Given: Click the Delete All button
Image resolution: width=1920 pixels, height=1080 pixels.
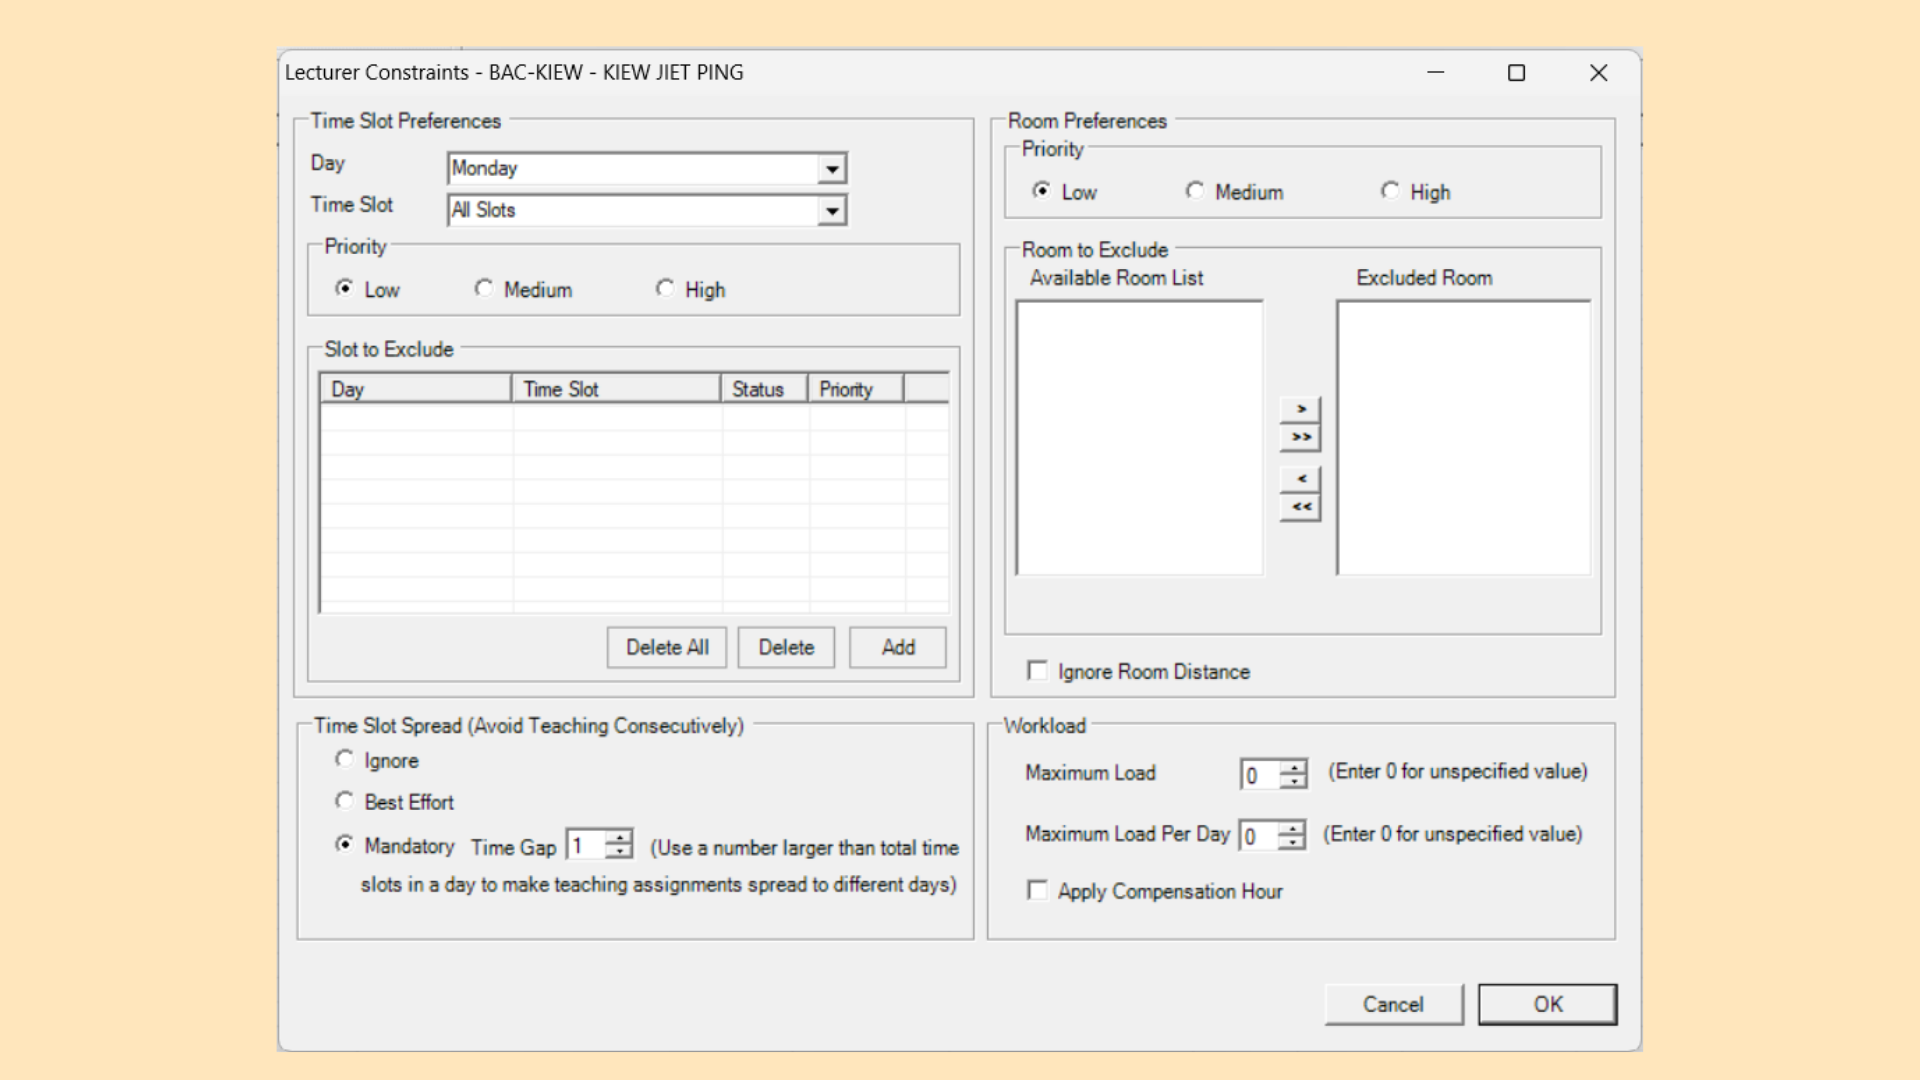Looking at the screenshot, I should (667, 647).
